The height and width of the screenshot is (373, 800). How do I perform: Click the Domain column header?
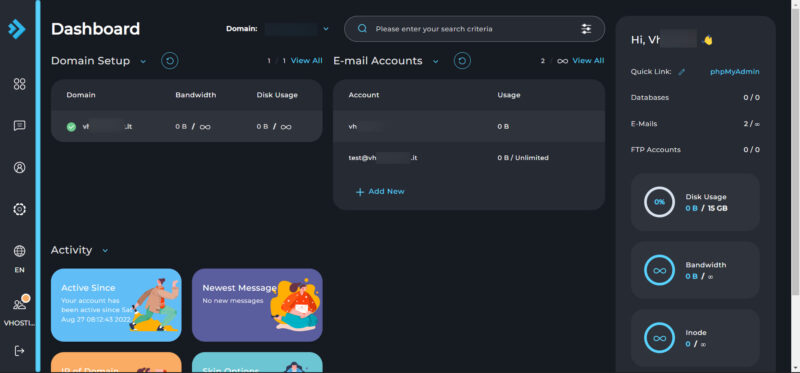(81, 95)
